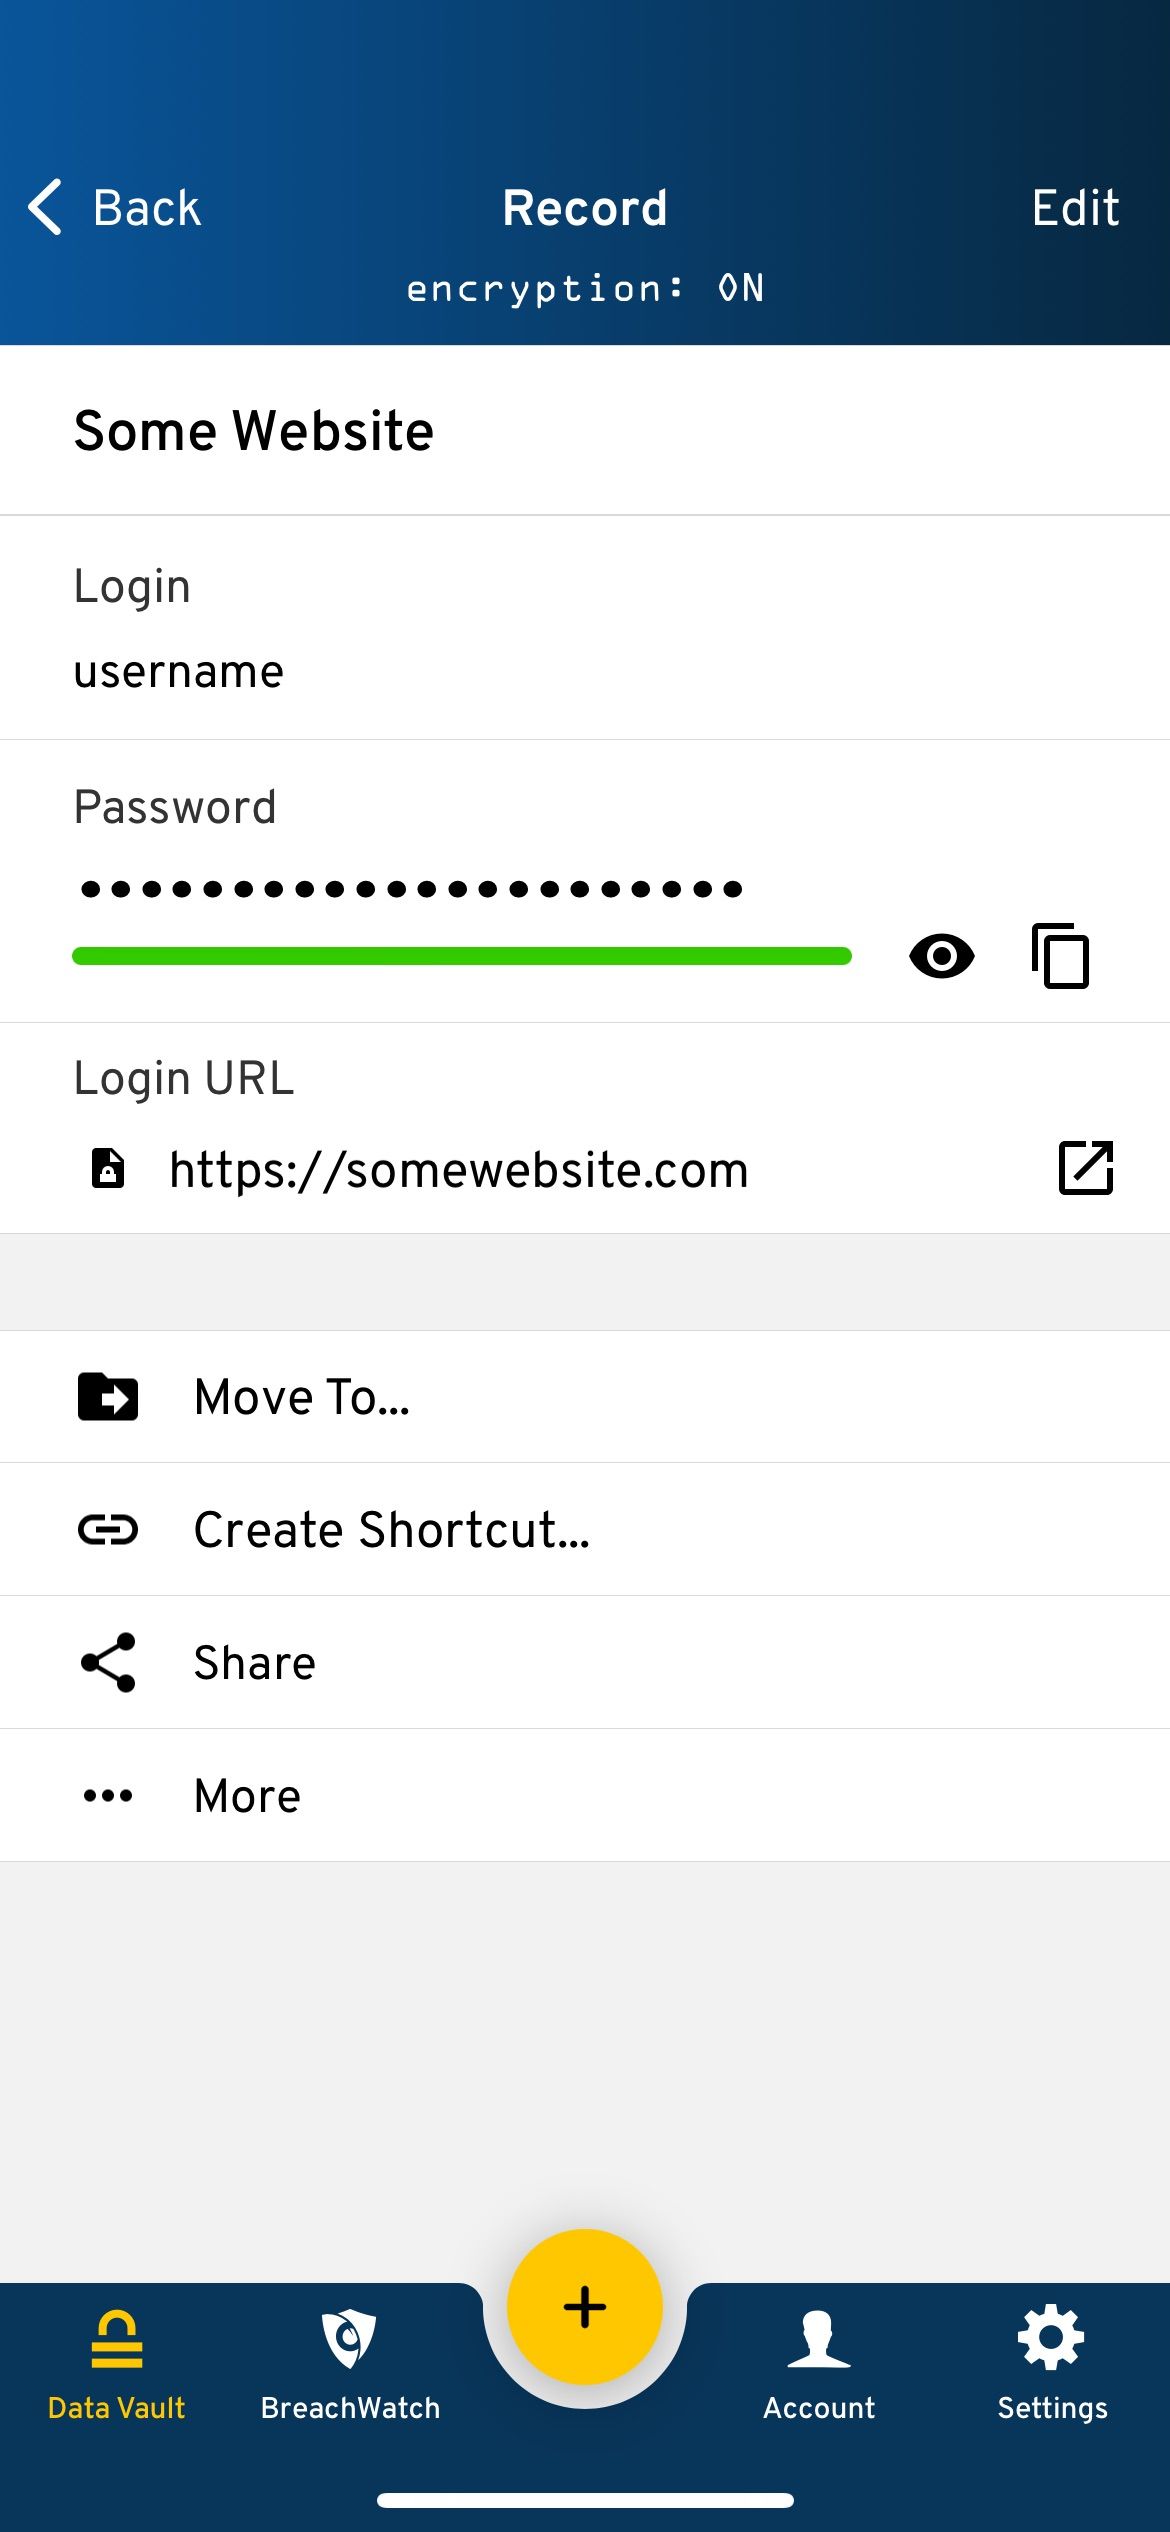This screenshot has width=1170, height=2532.
Task: Go to the Settings tab
Action: (1052, 2365)
